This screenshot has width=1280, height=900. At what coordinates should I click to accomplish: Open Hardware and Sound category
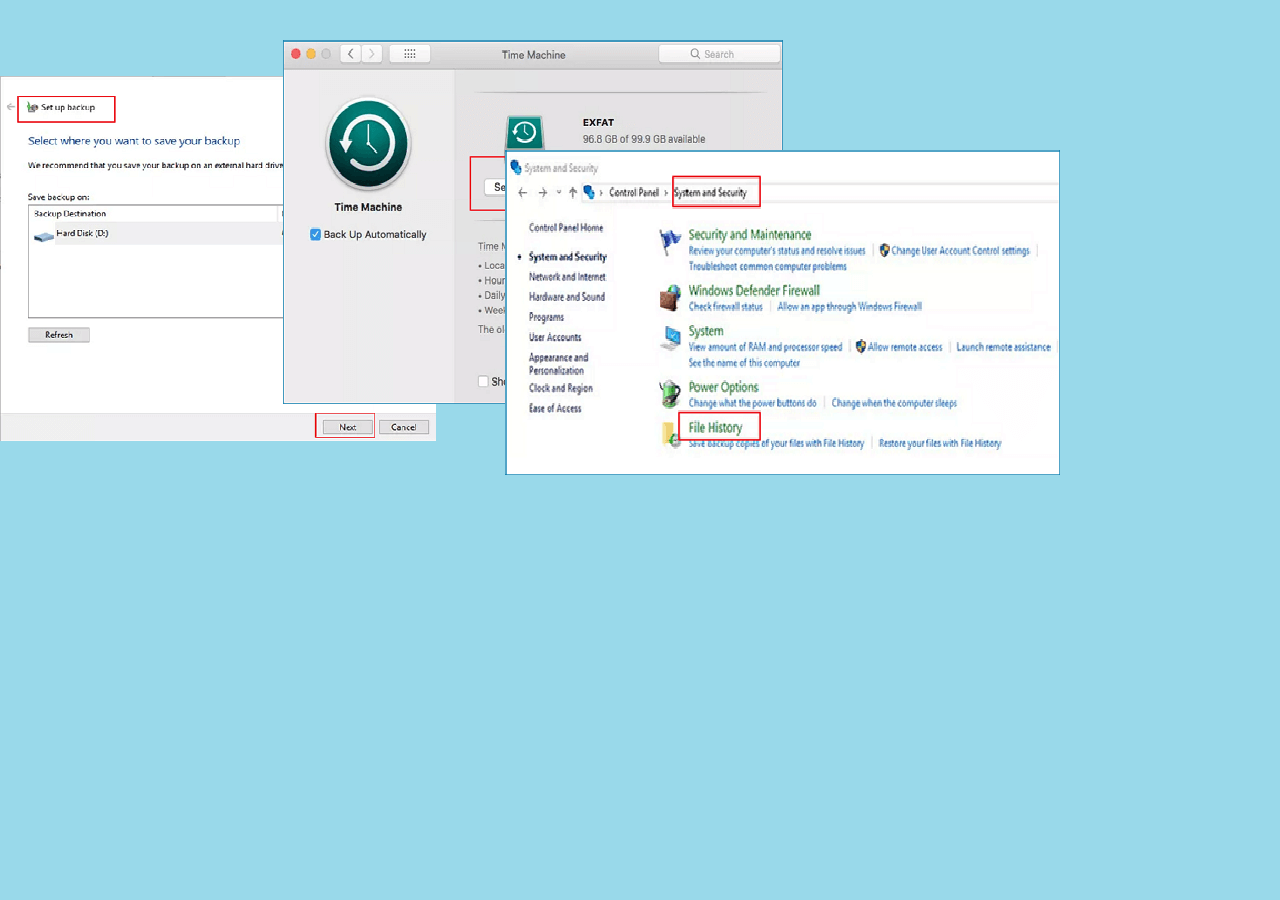[567, 297]
